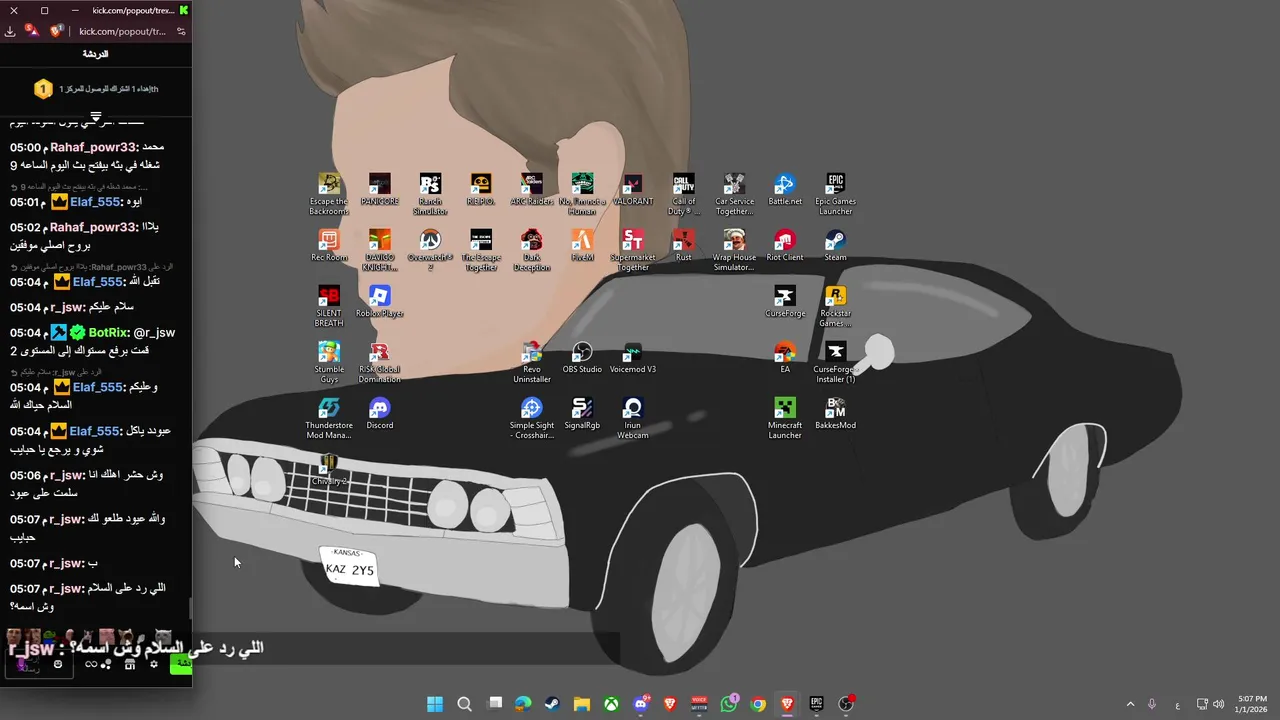This screenshot has width=1280, height=720.
Task: Open Brave Shields icon in address bar
Action: [56, 31]
